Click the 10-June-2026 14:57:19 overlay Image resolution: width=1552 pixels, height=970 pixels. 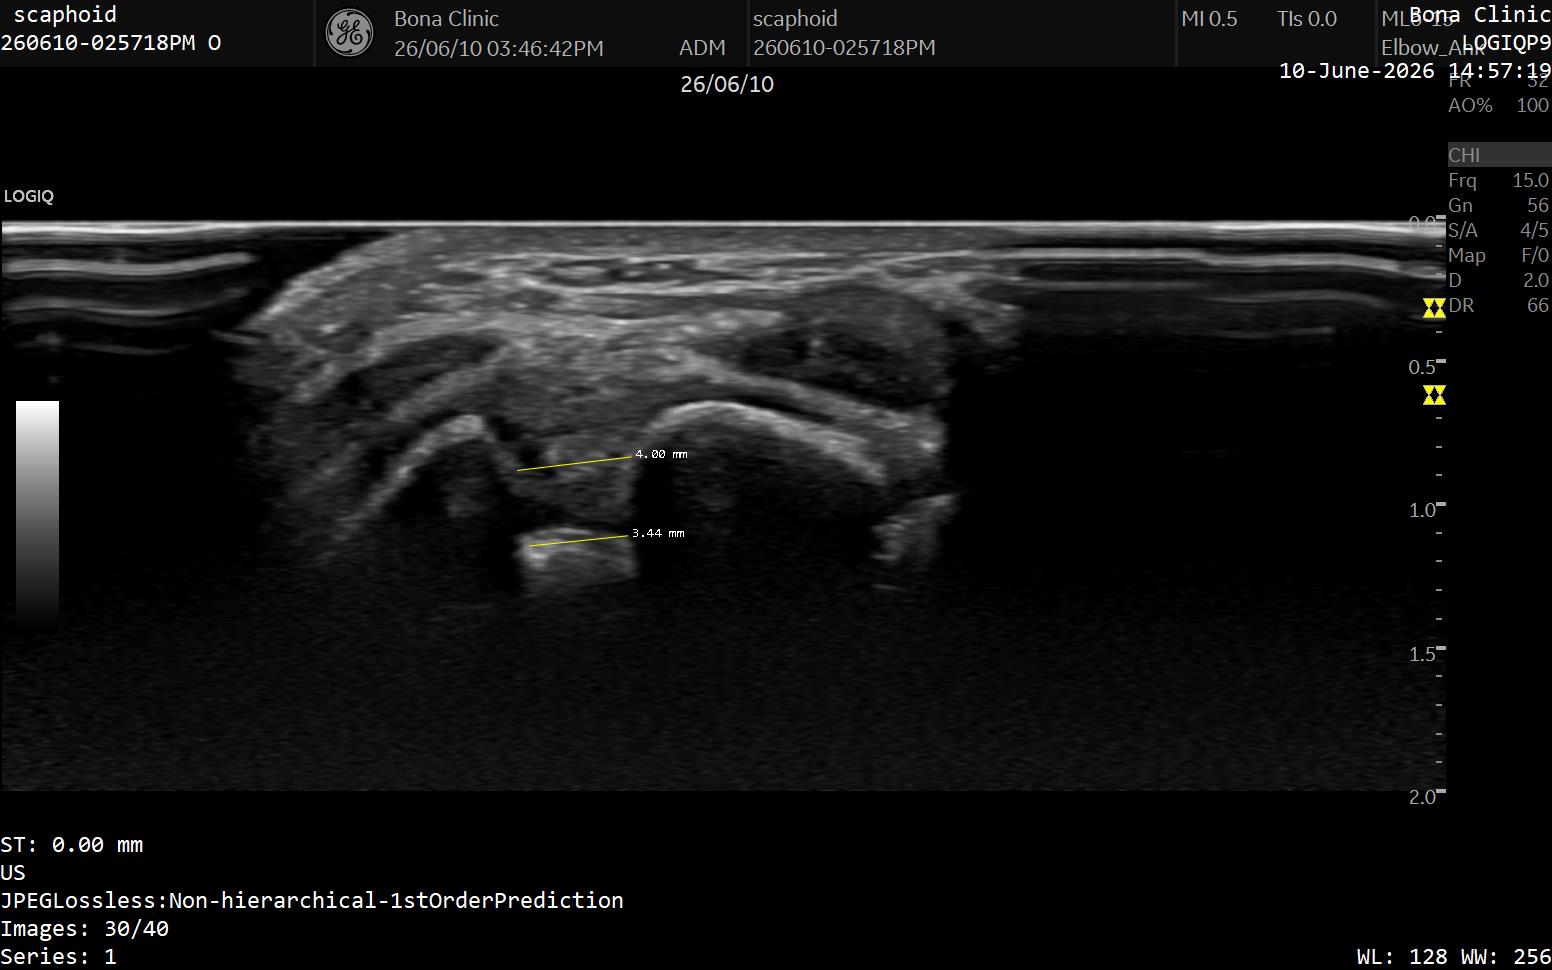coord(1415,71)
